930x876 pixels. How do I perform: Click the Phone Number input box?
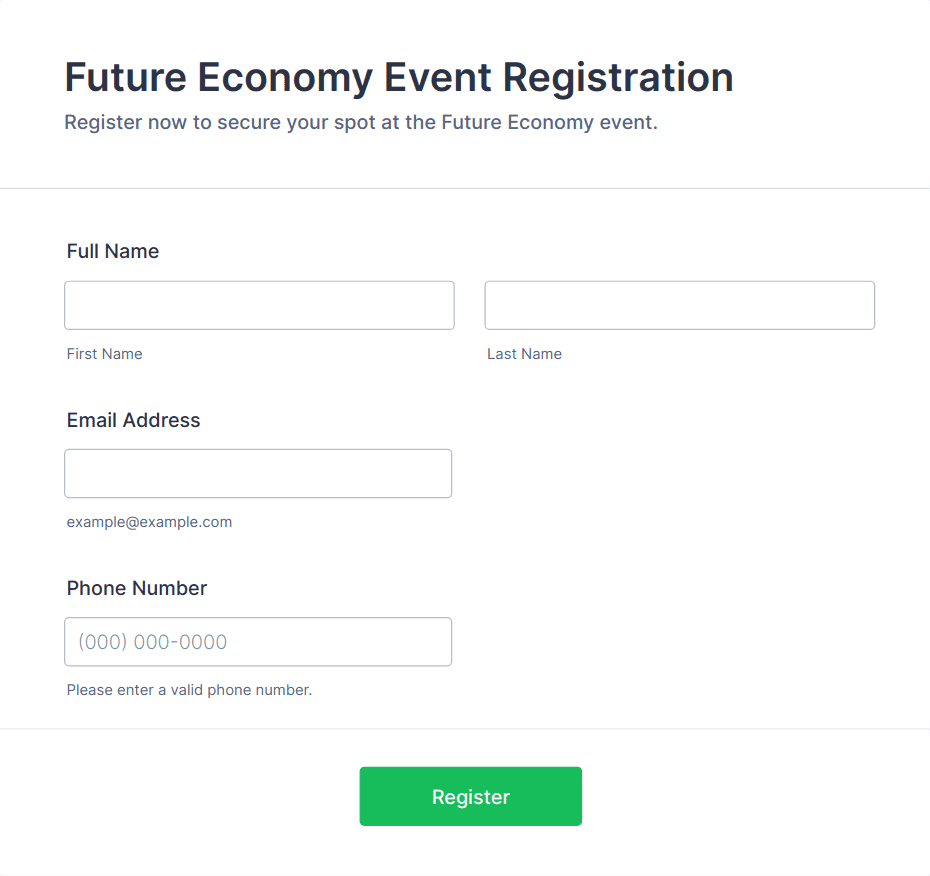258,641
